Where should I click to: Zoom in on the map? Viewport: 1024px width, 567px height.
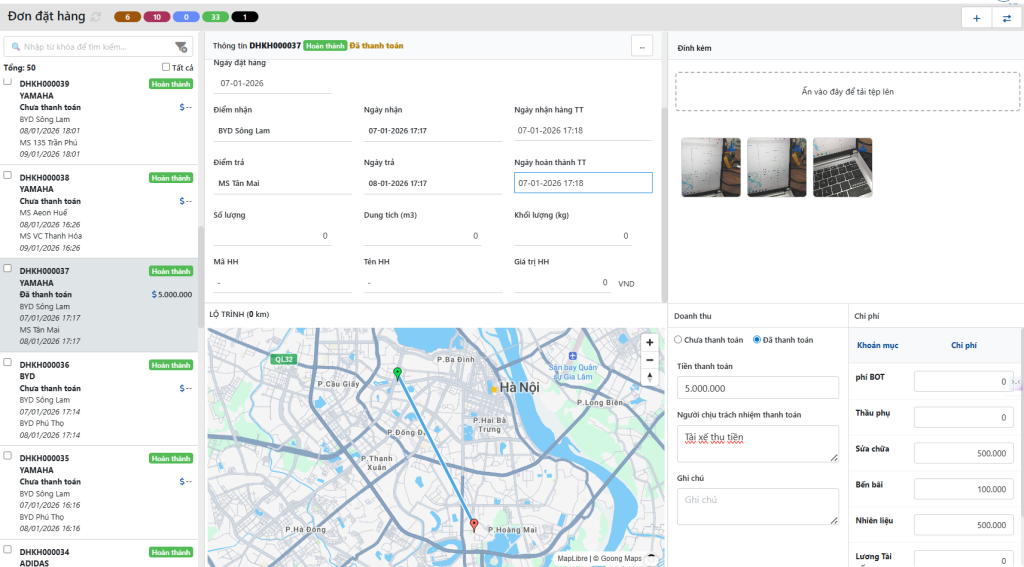pyautogui.click(x=650, y=342)
